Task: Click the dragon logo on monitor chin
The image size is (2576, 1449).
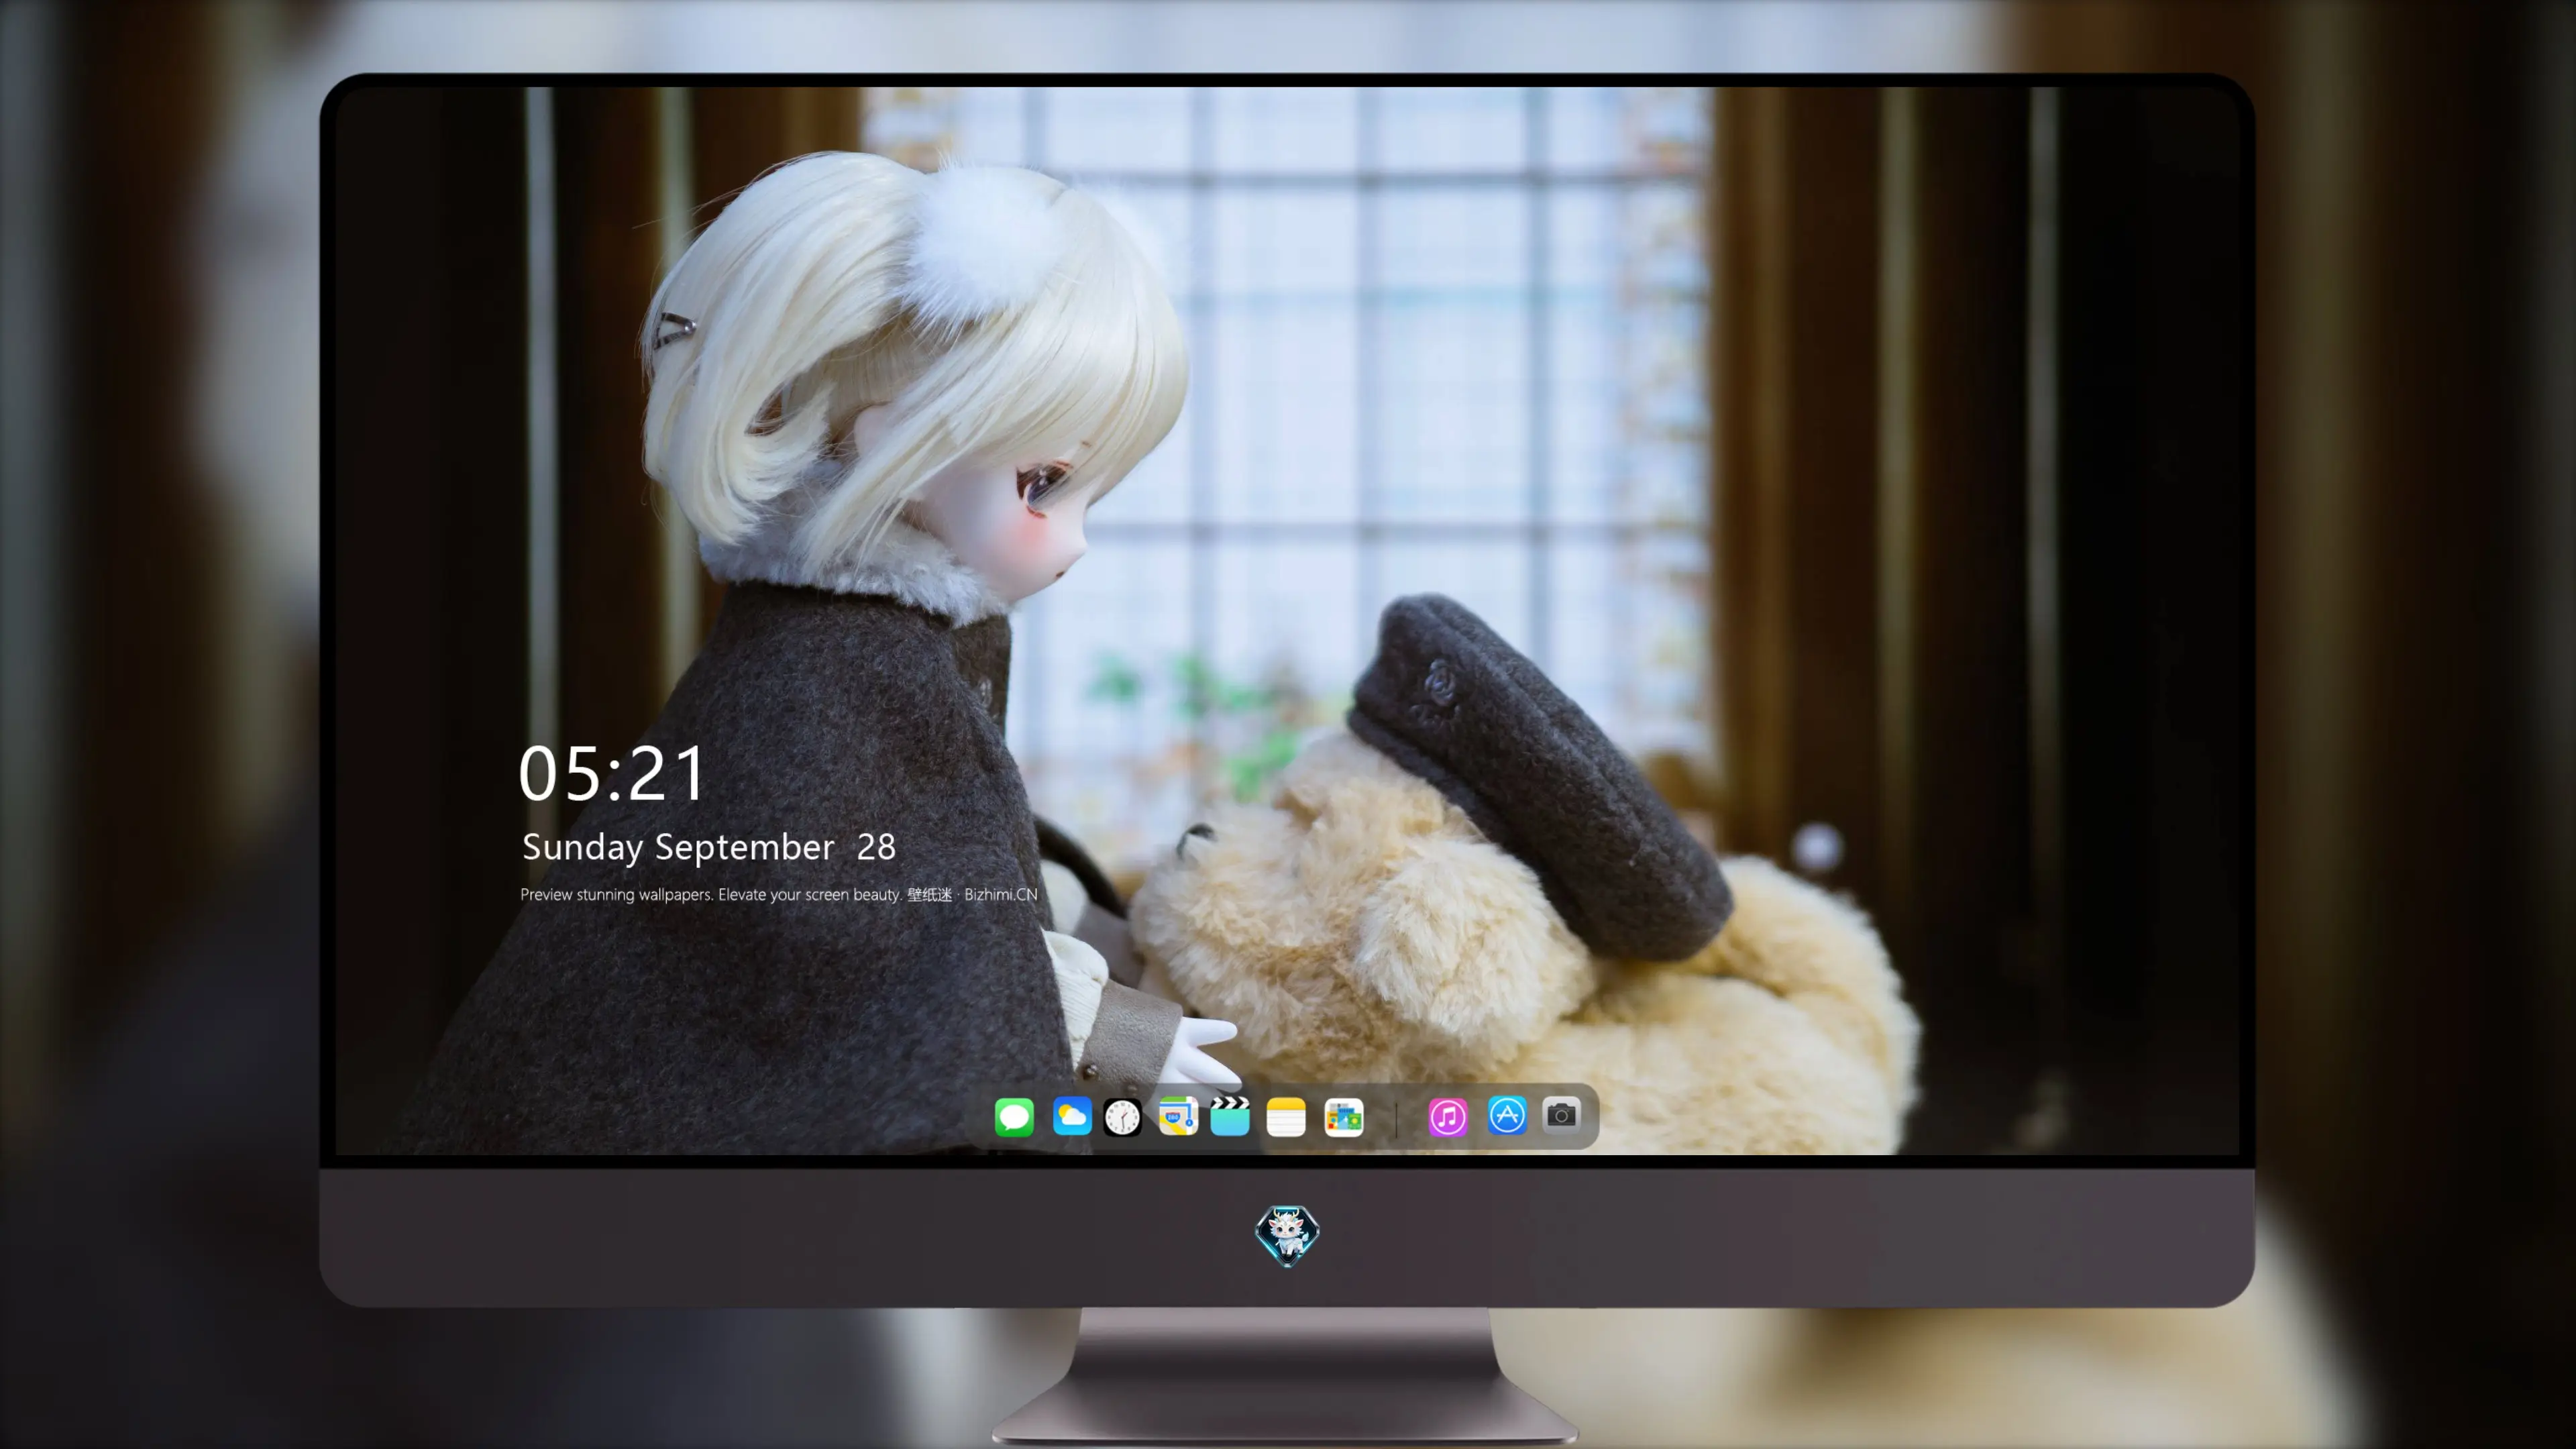Action: (x=1287, y=1235)
